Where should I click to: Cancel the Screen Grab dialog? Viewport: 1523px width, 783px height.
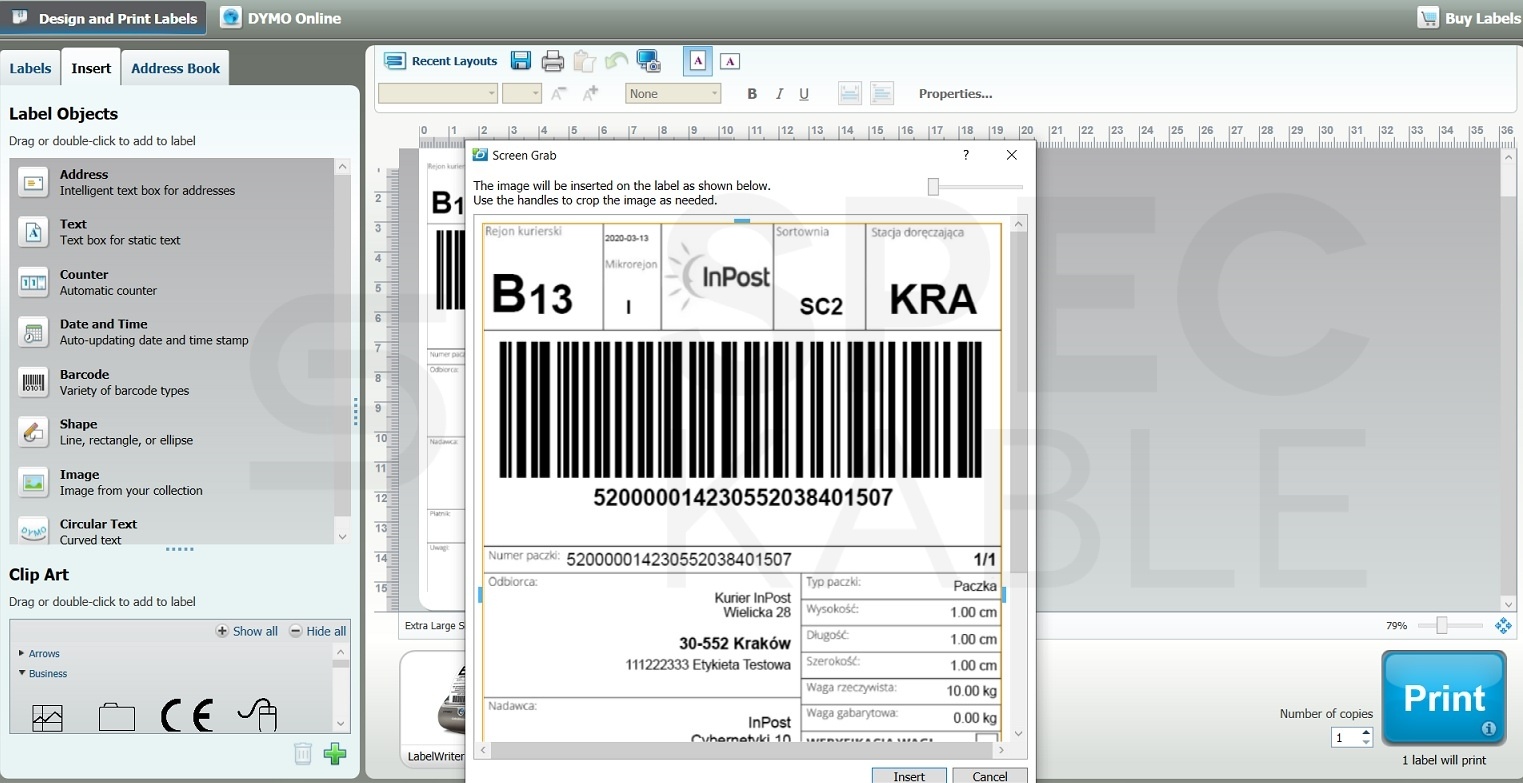pos(990,776)
